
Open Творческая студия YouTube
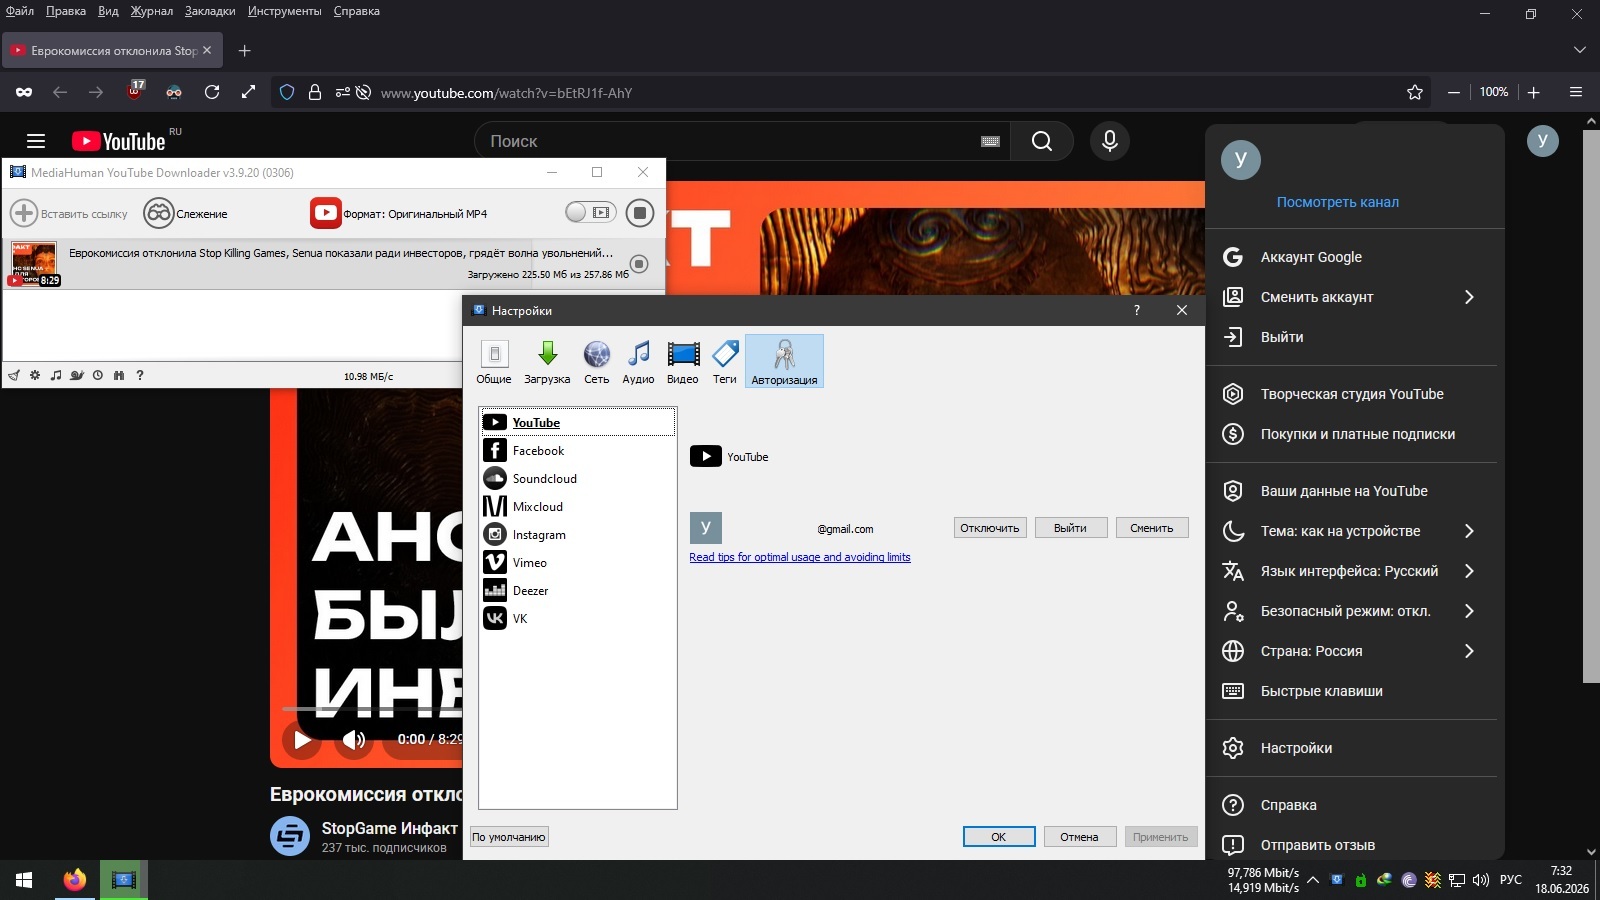pos(1351,394)
